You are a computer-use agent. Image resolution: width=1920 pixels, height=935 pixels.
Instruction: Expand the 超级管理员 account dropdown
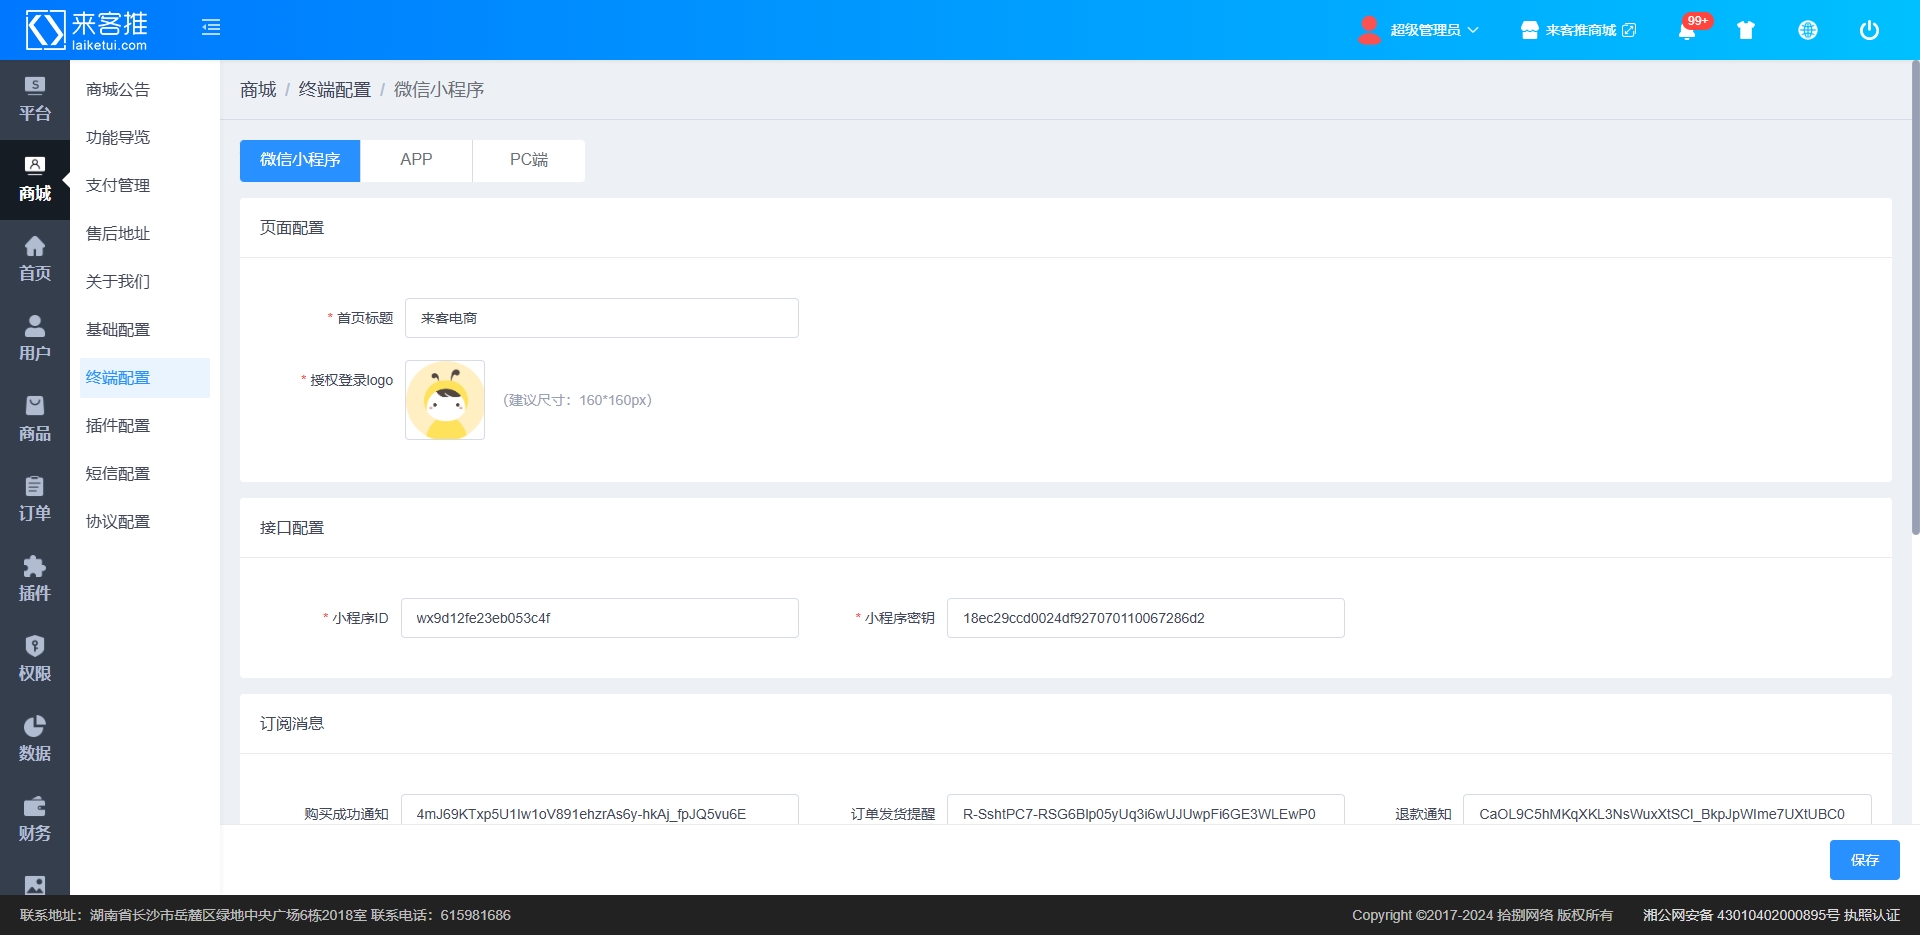(x=1420, y=30)
